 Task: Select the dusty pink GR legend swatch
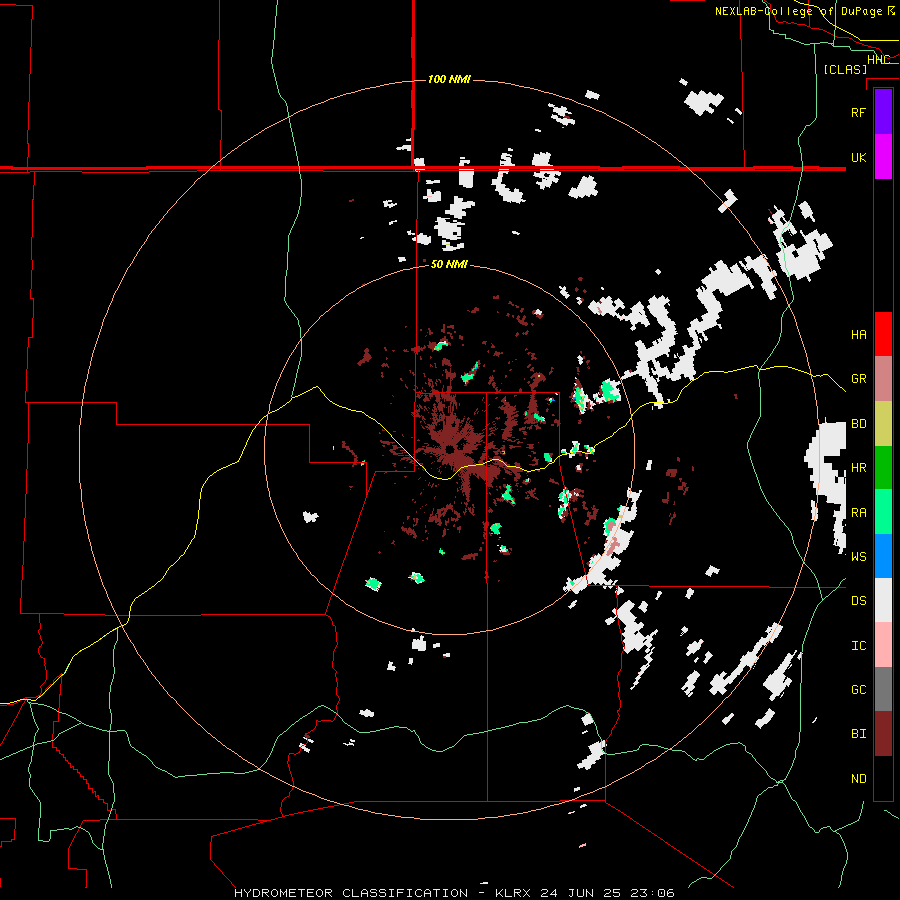[883, 379]
